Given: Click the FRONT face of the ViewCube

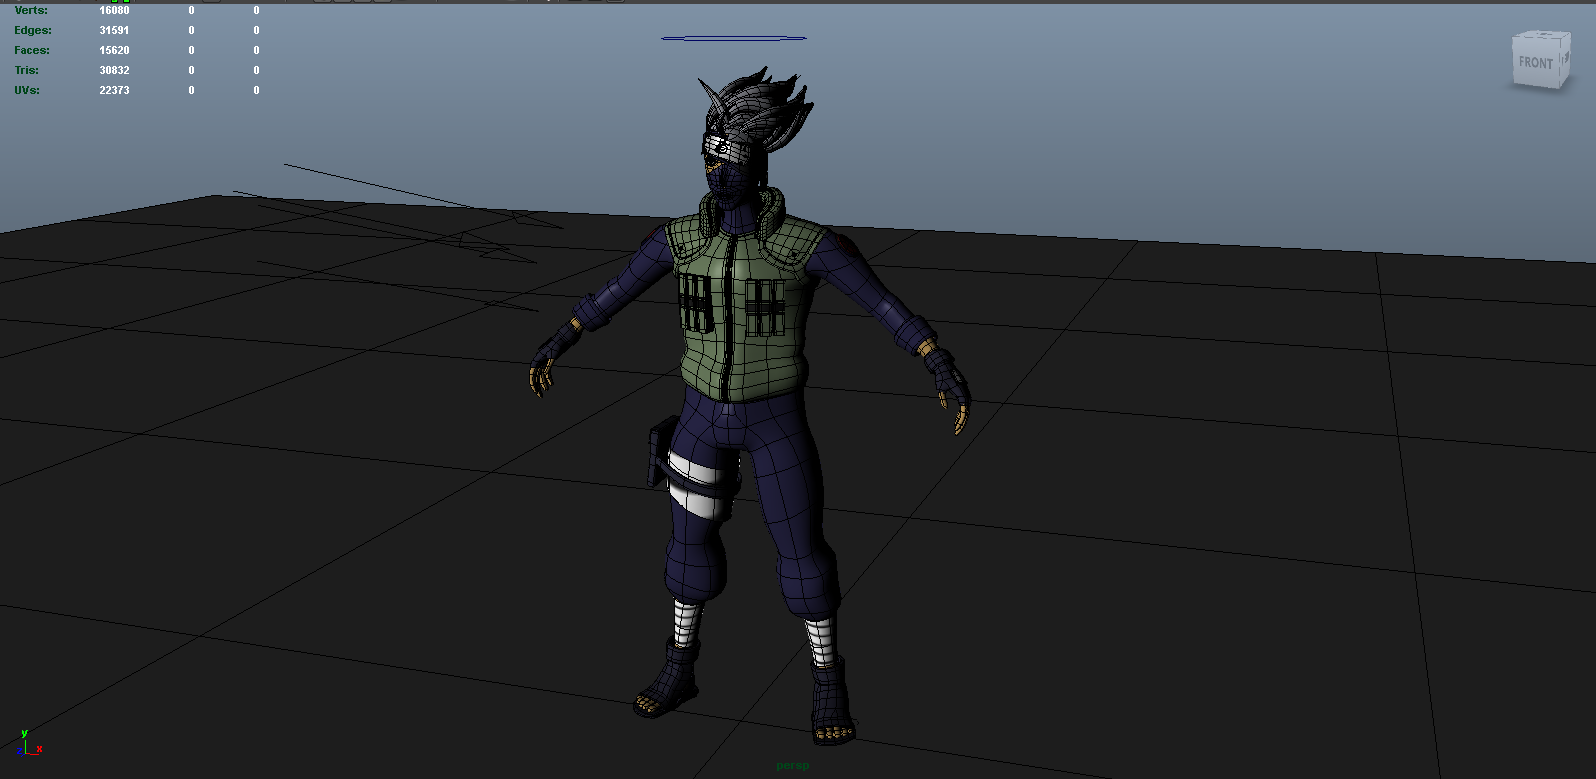Looking at the screenshot, I should click(x=1535, y=64).
